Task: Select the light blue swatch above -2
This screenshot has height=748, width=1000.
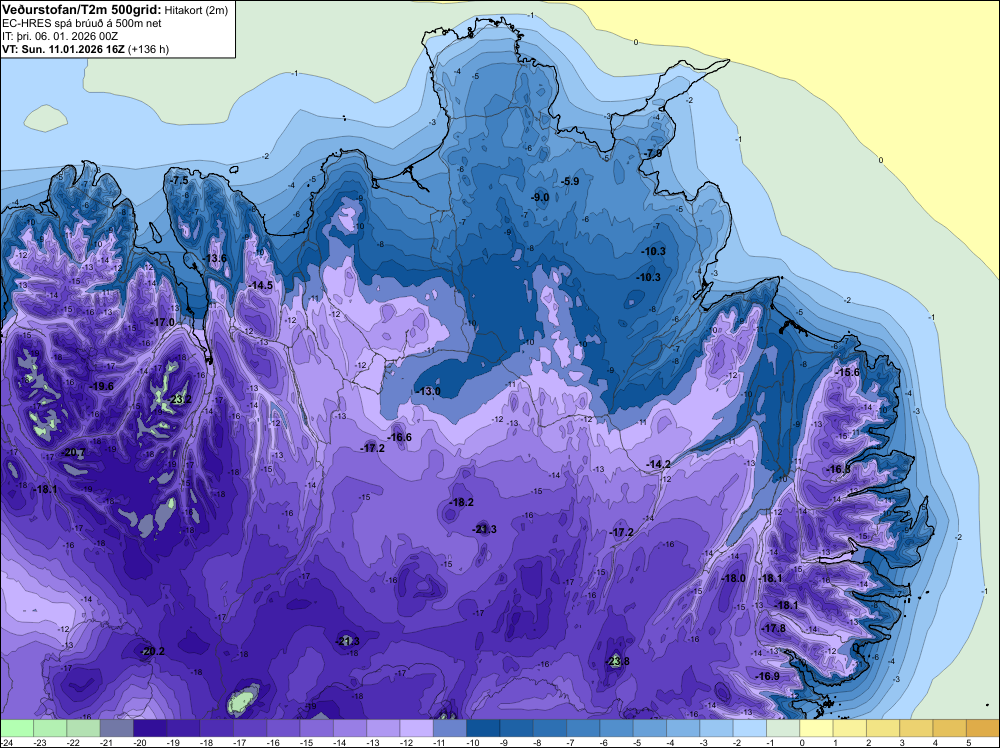Action: pyautogui.click(x=749, y=728)
